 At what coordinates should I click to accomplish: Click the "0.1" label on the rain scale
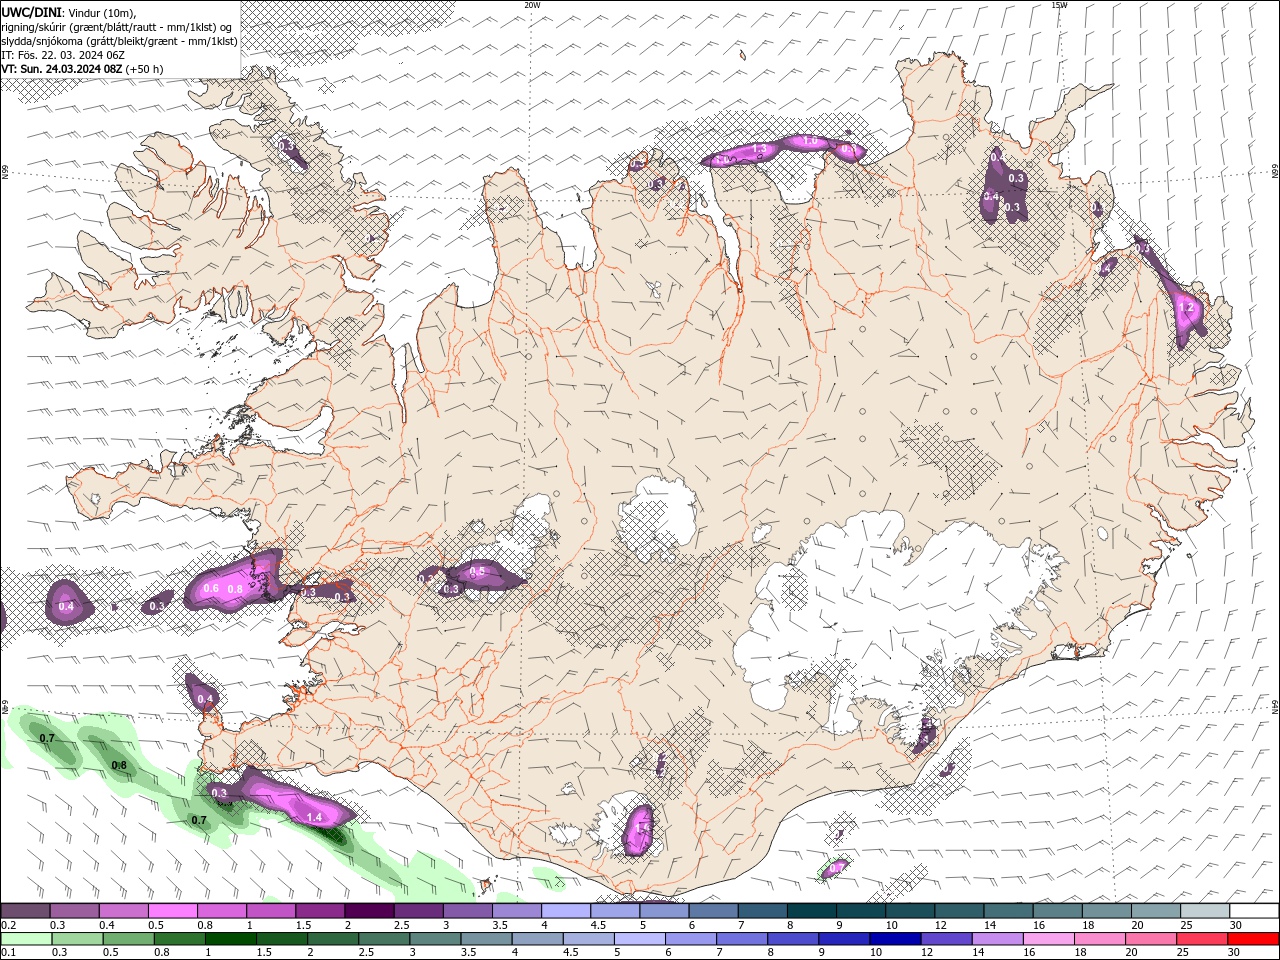click(8, 953)
